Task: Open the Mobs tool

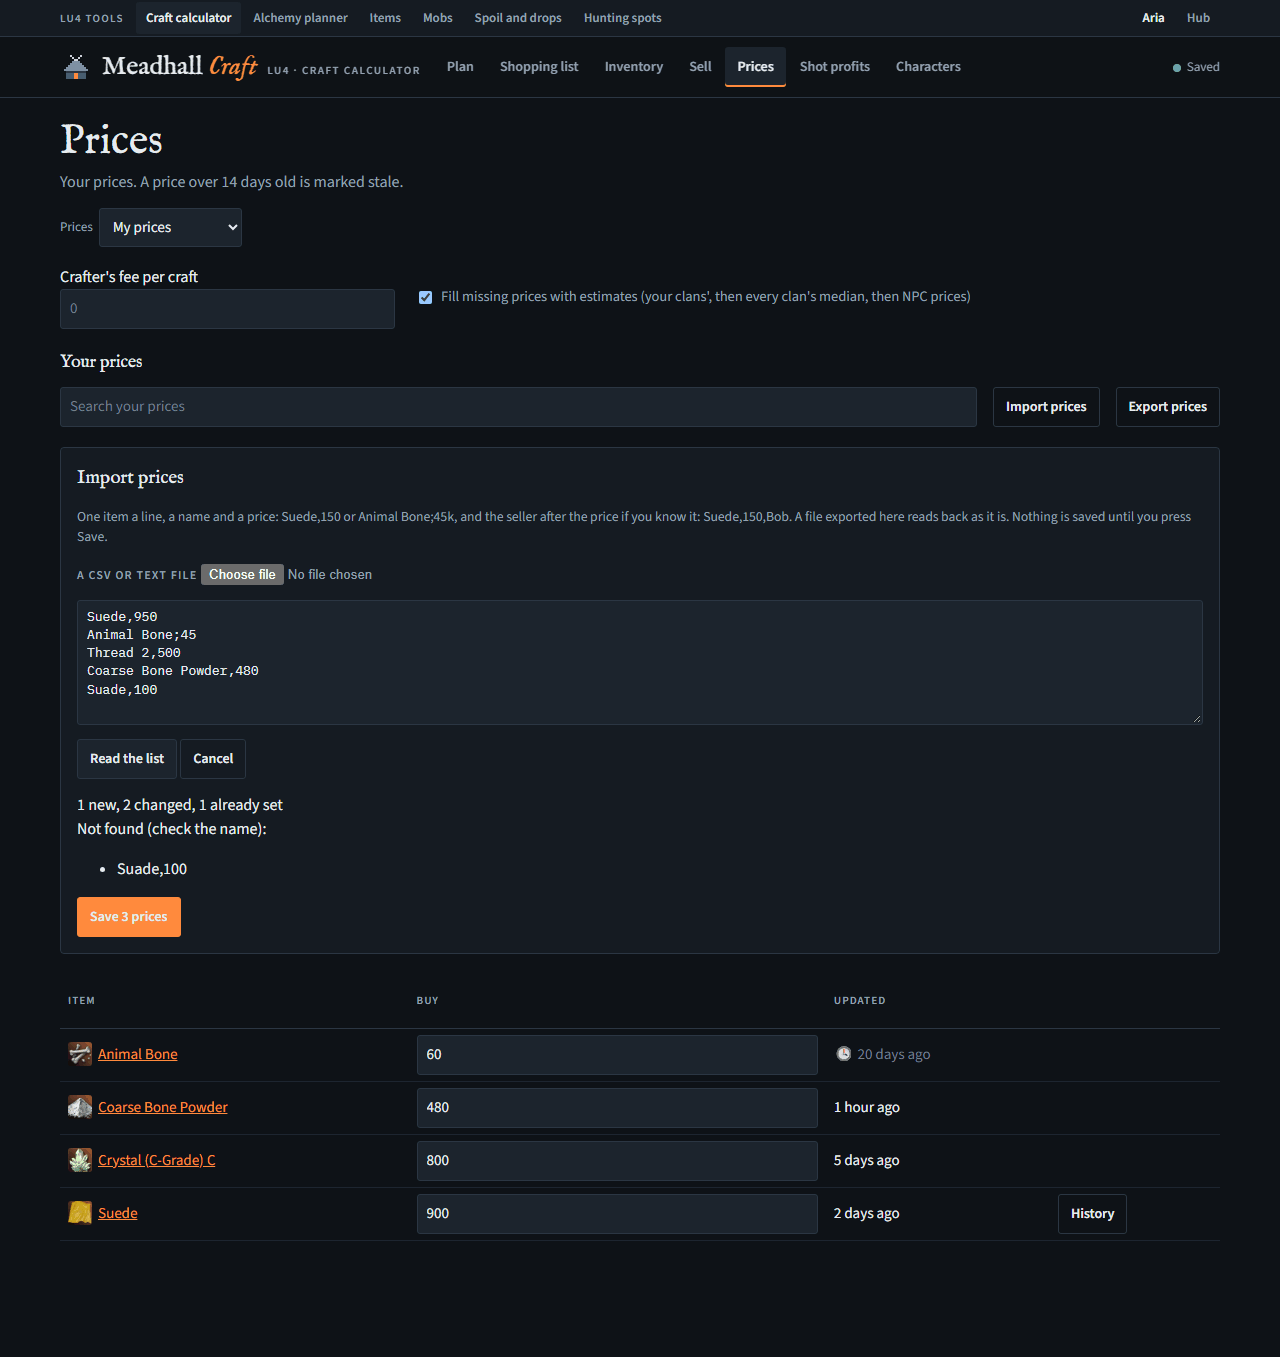Action: point(438,18)
